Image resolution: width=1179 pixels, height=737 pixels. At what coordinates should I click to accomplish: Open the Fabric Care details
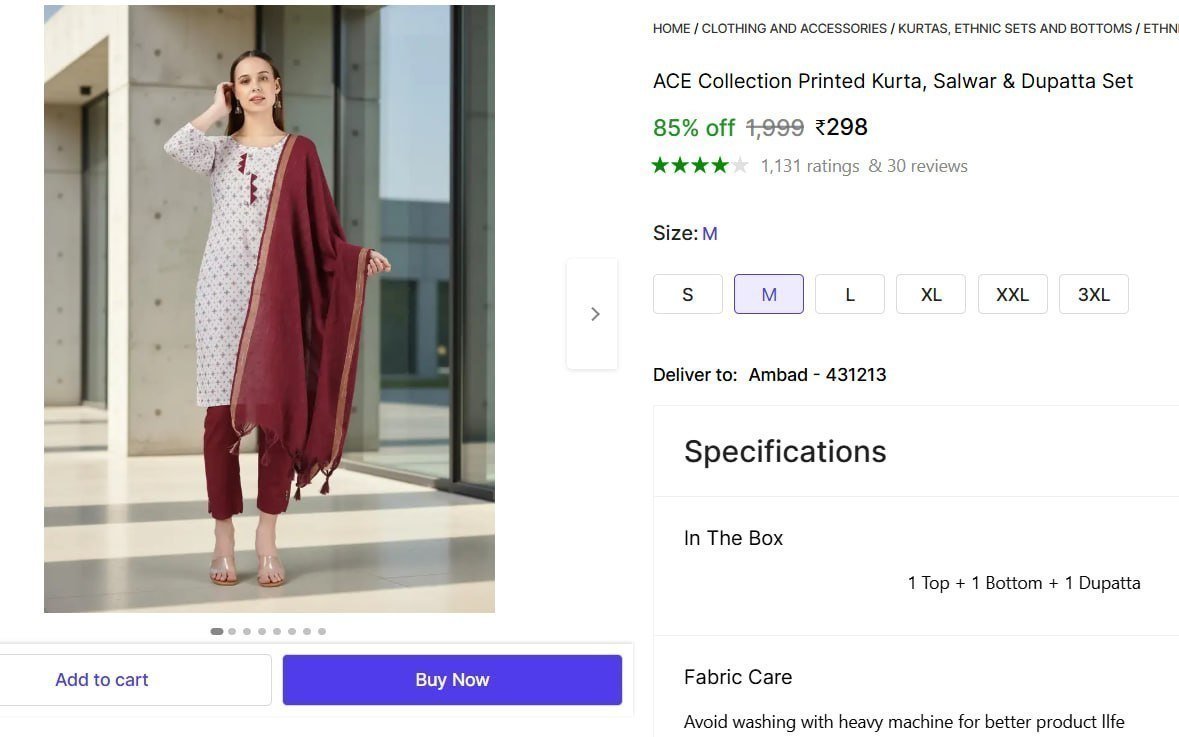[737, 677]
